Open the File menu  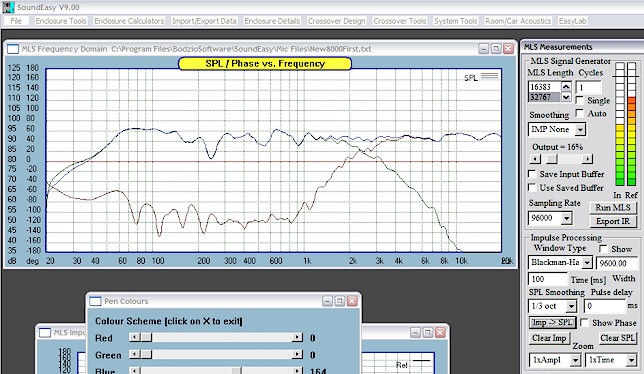[16, 21]
